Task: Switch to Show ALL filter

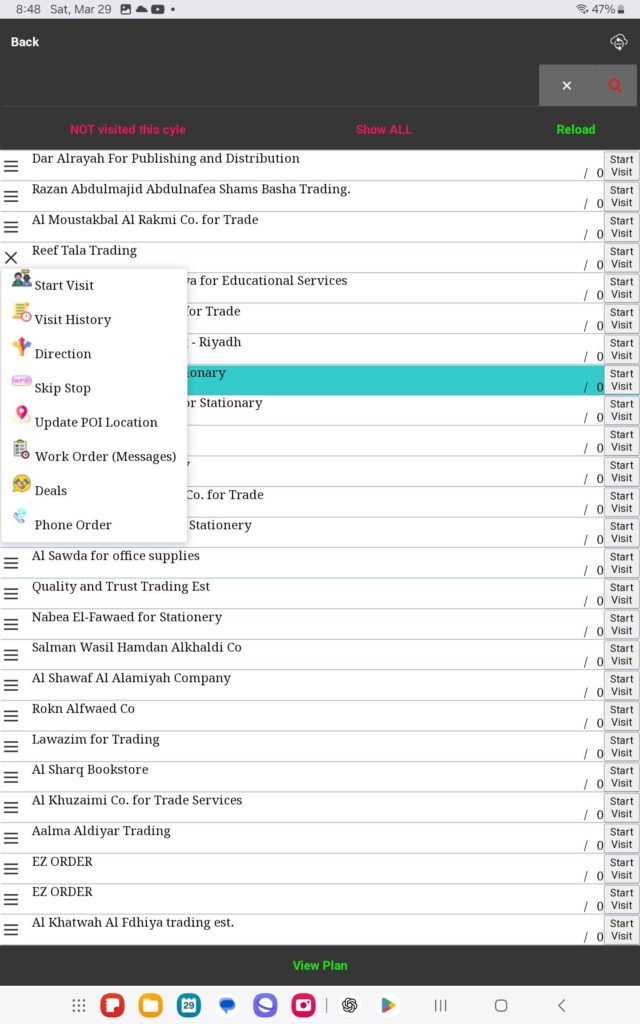Action: pos(383,129)
